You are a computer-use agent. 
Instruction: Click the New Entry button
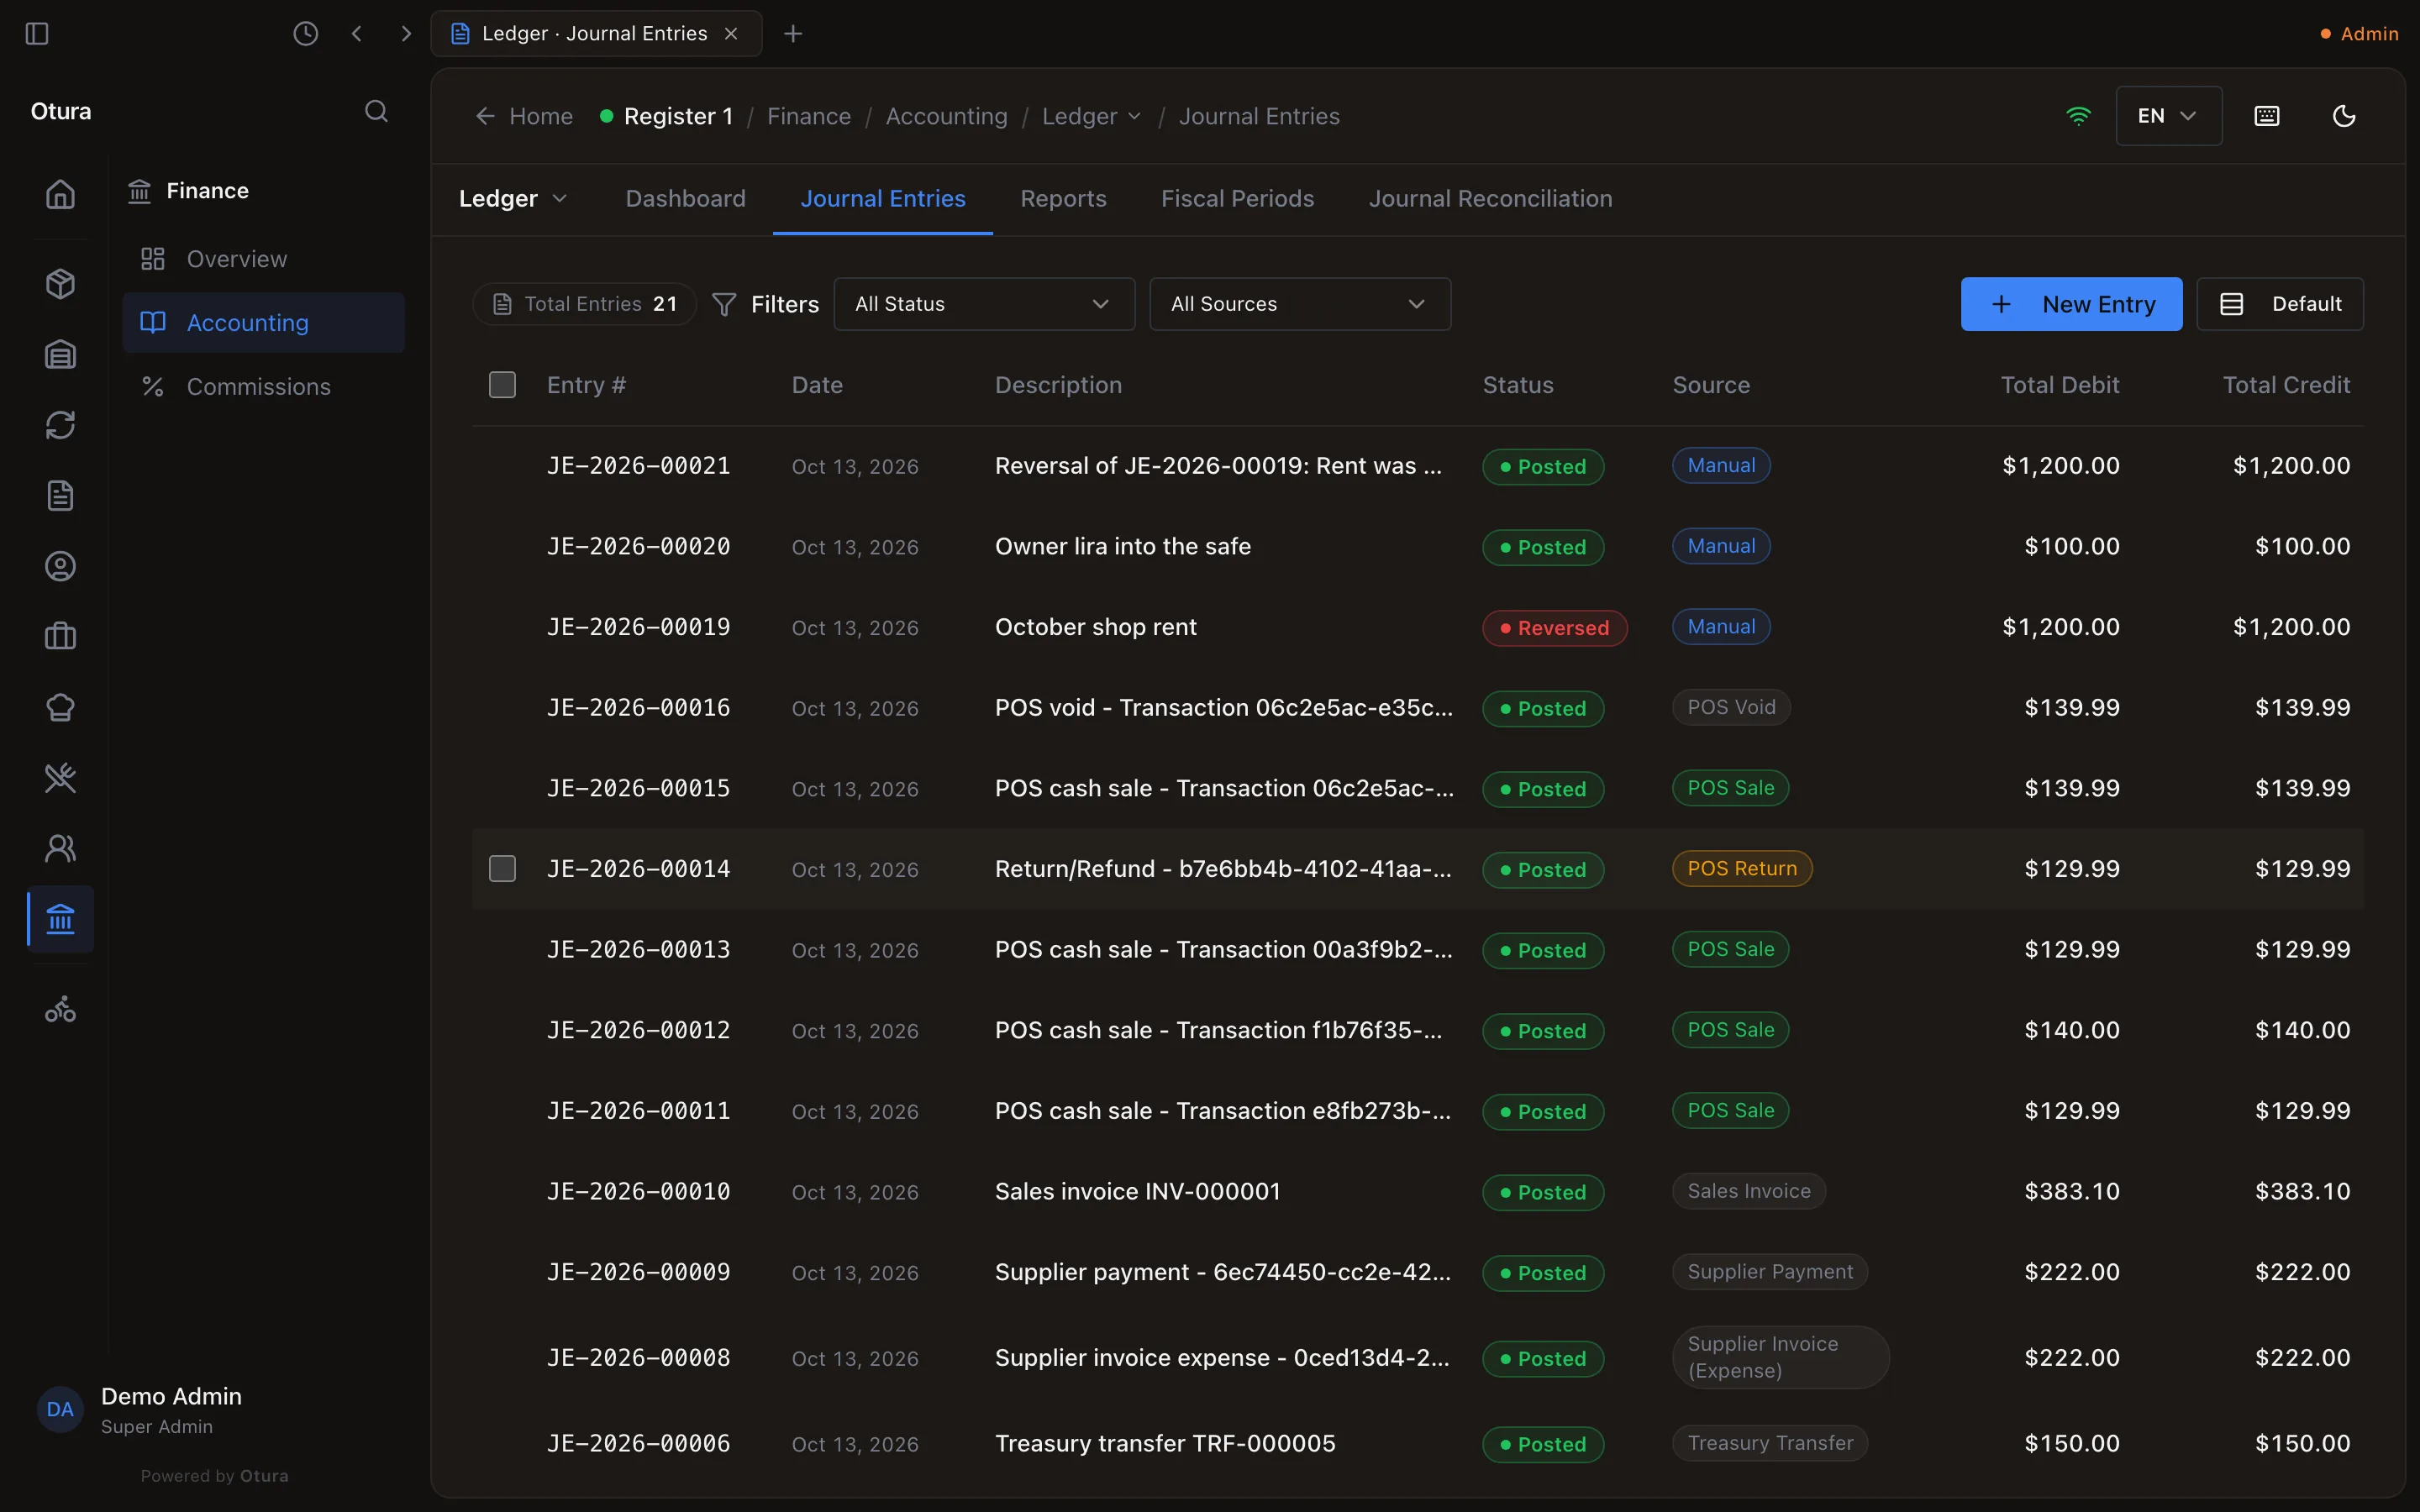(x=2071, y=304)
